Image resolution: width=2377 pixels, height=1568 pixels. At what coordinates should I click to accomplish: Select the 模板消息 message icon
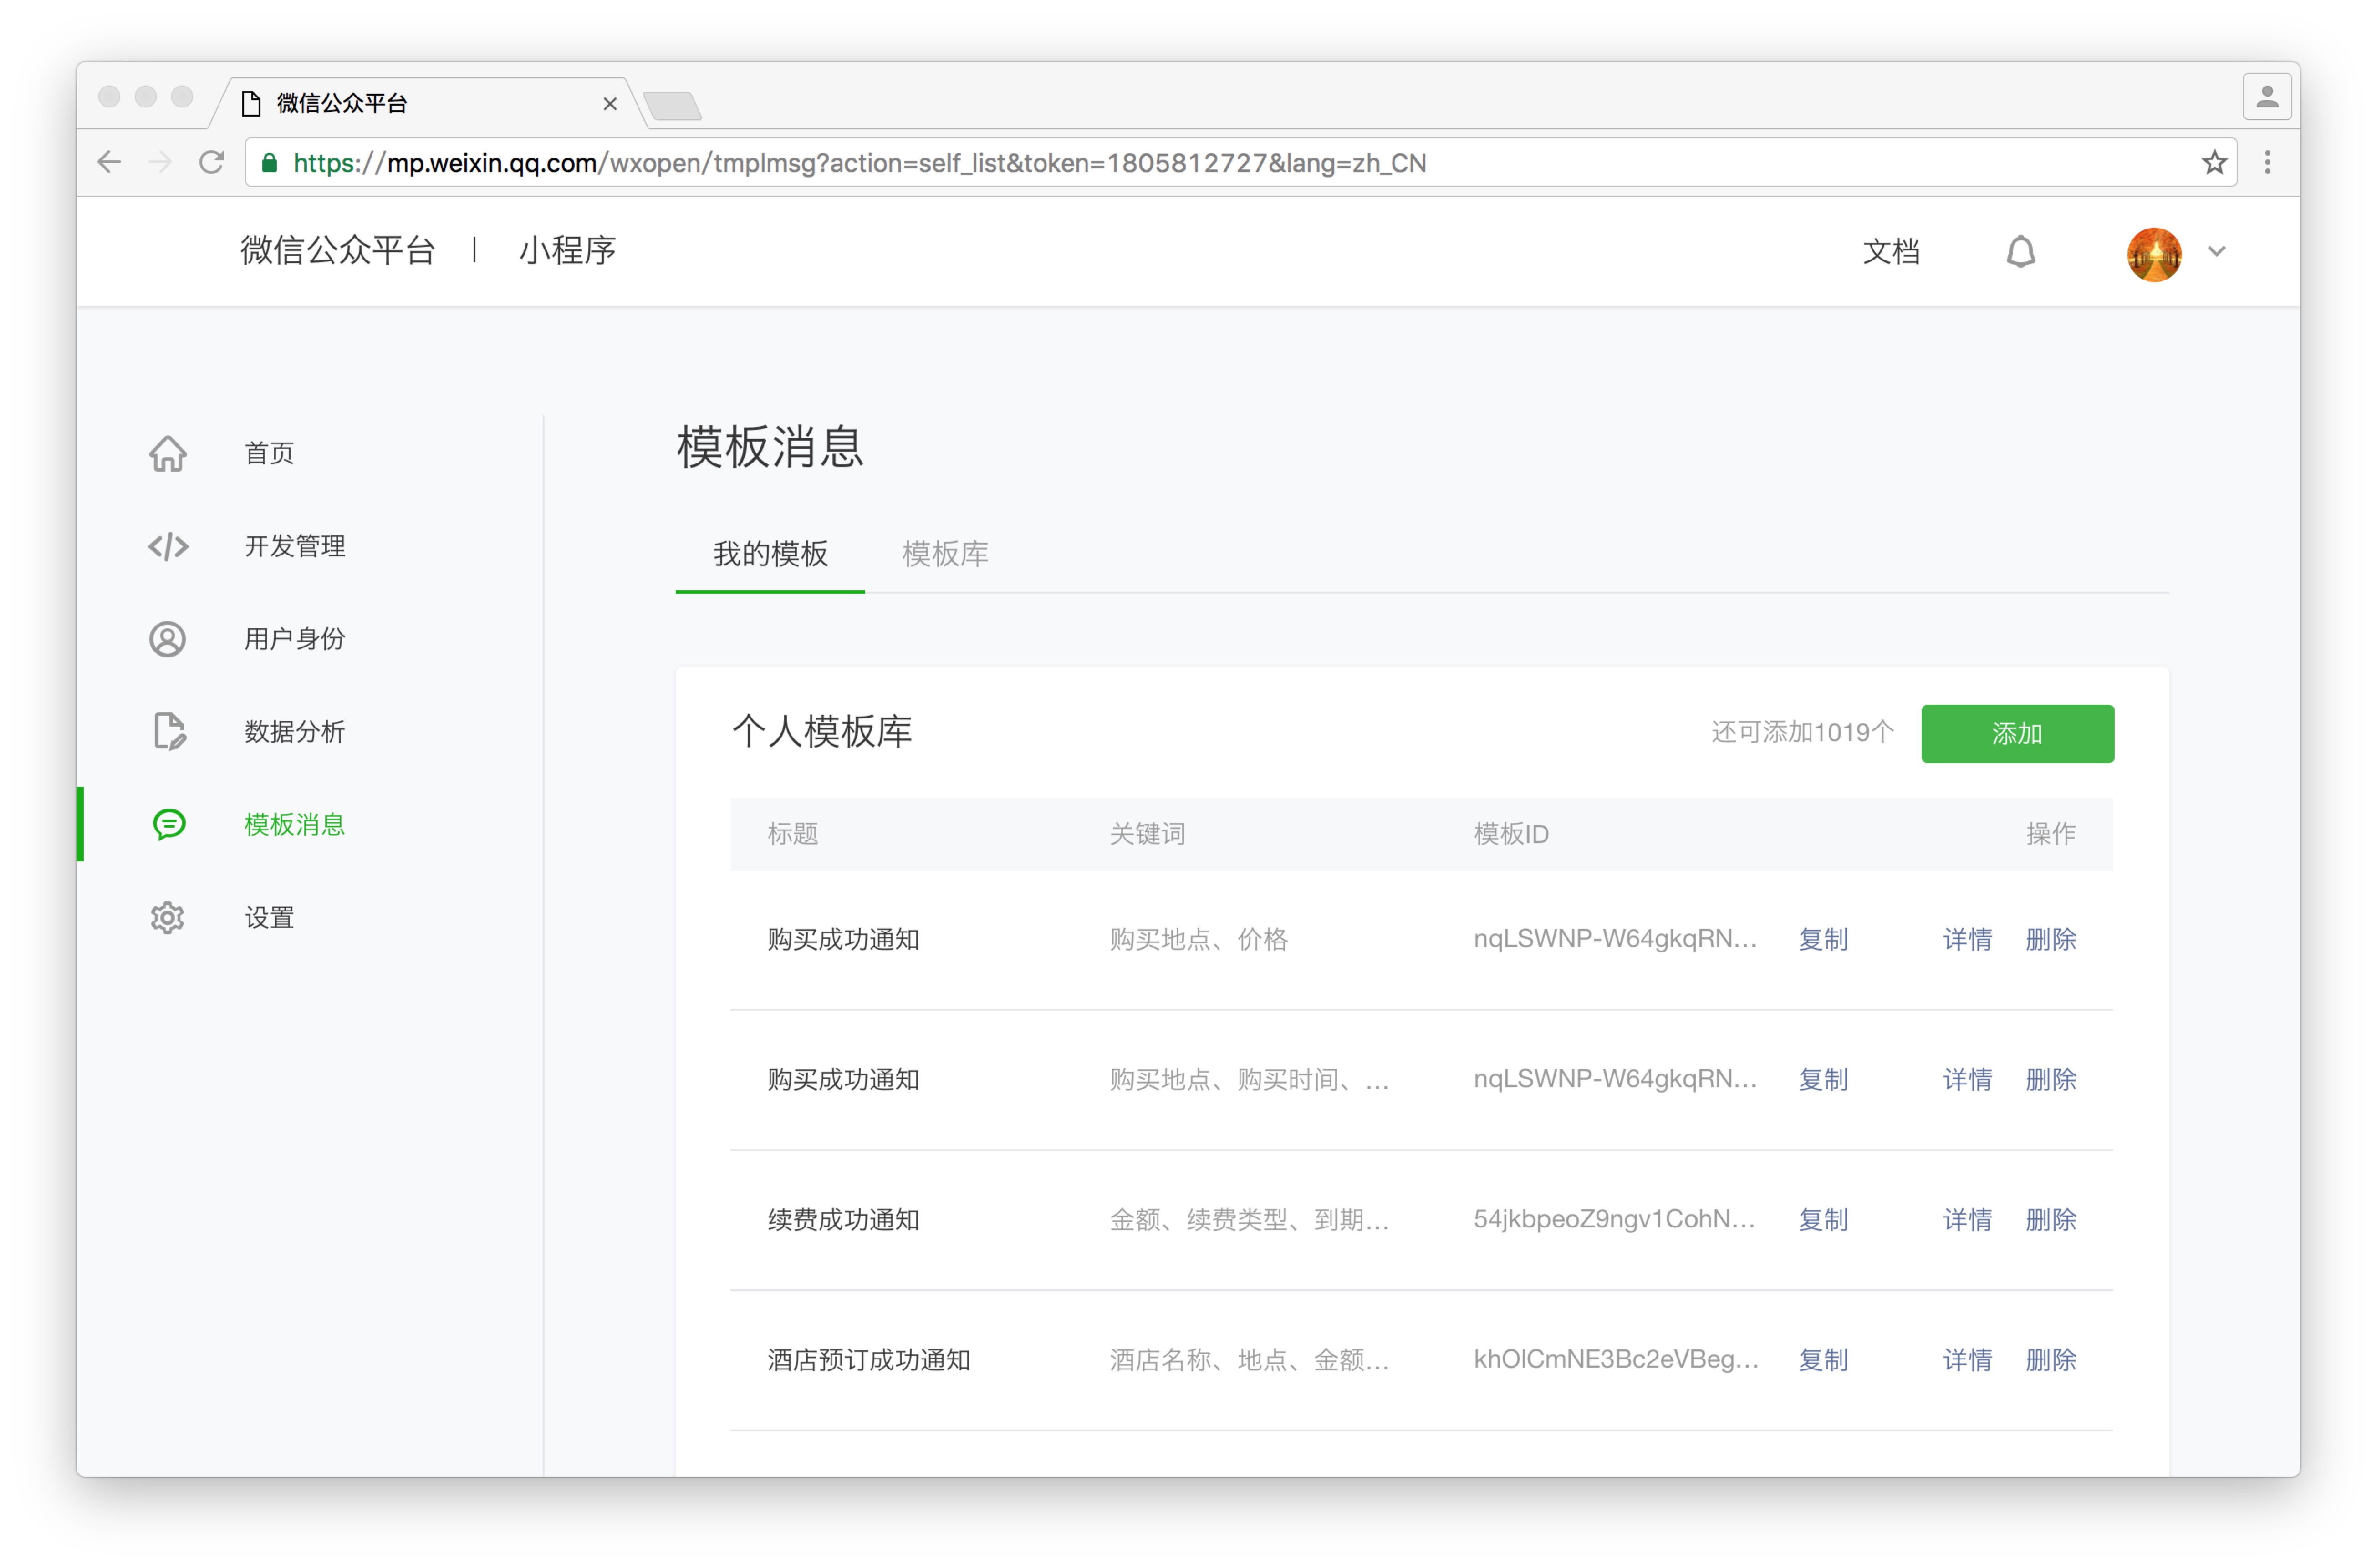tap(168, 824)
